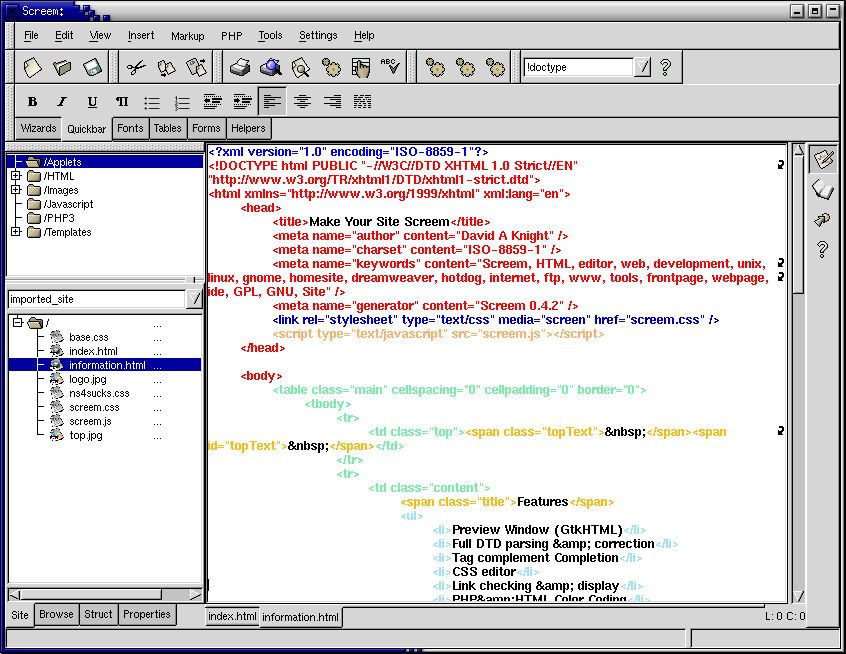Toggle right text alignment
The width and height of the screenshot is (846, 654).
332,101
